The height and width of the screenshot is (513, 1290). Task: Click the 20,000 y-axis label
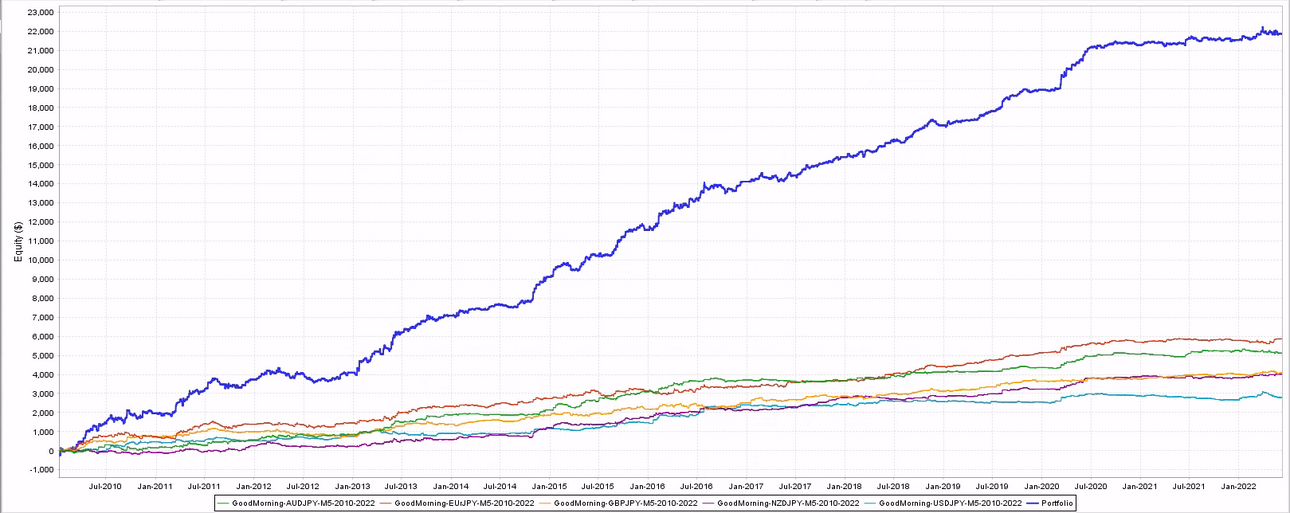click(39, 70)
